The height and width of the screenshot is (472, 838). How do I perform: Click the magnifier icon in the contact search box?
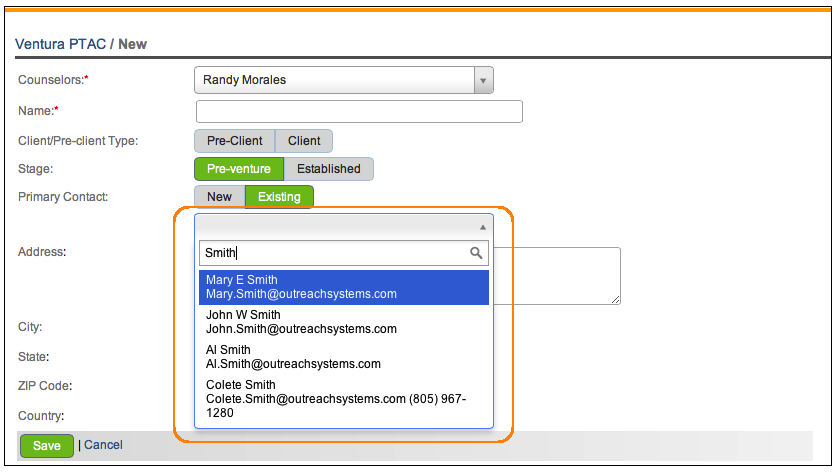[476, 254]
